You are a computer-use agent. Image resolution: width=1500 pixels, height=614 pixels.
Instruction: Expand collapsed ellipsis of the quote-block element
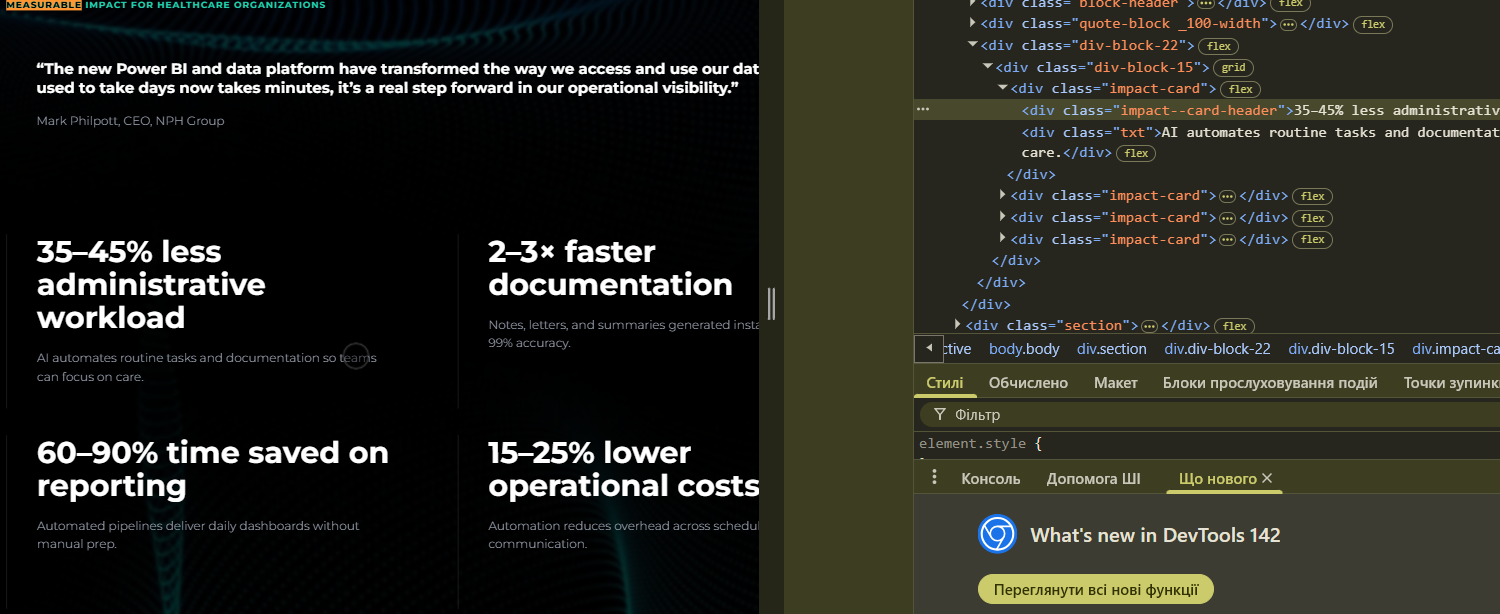1288,24
